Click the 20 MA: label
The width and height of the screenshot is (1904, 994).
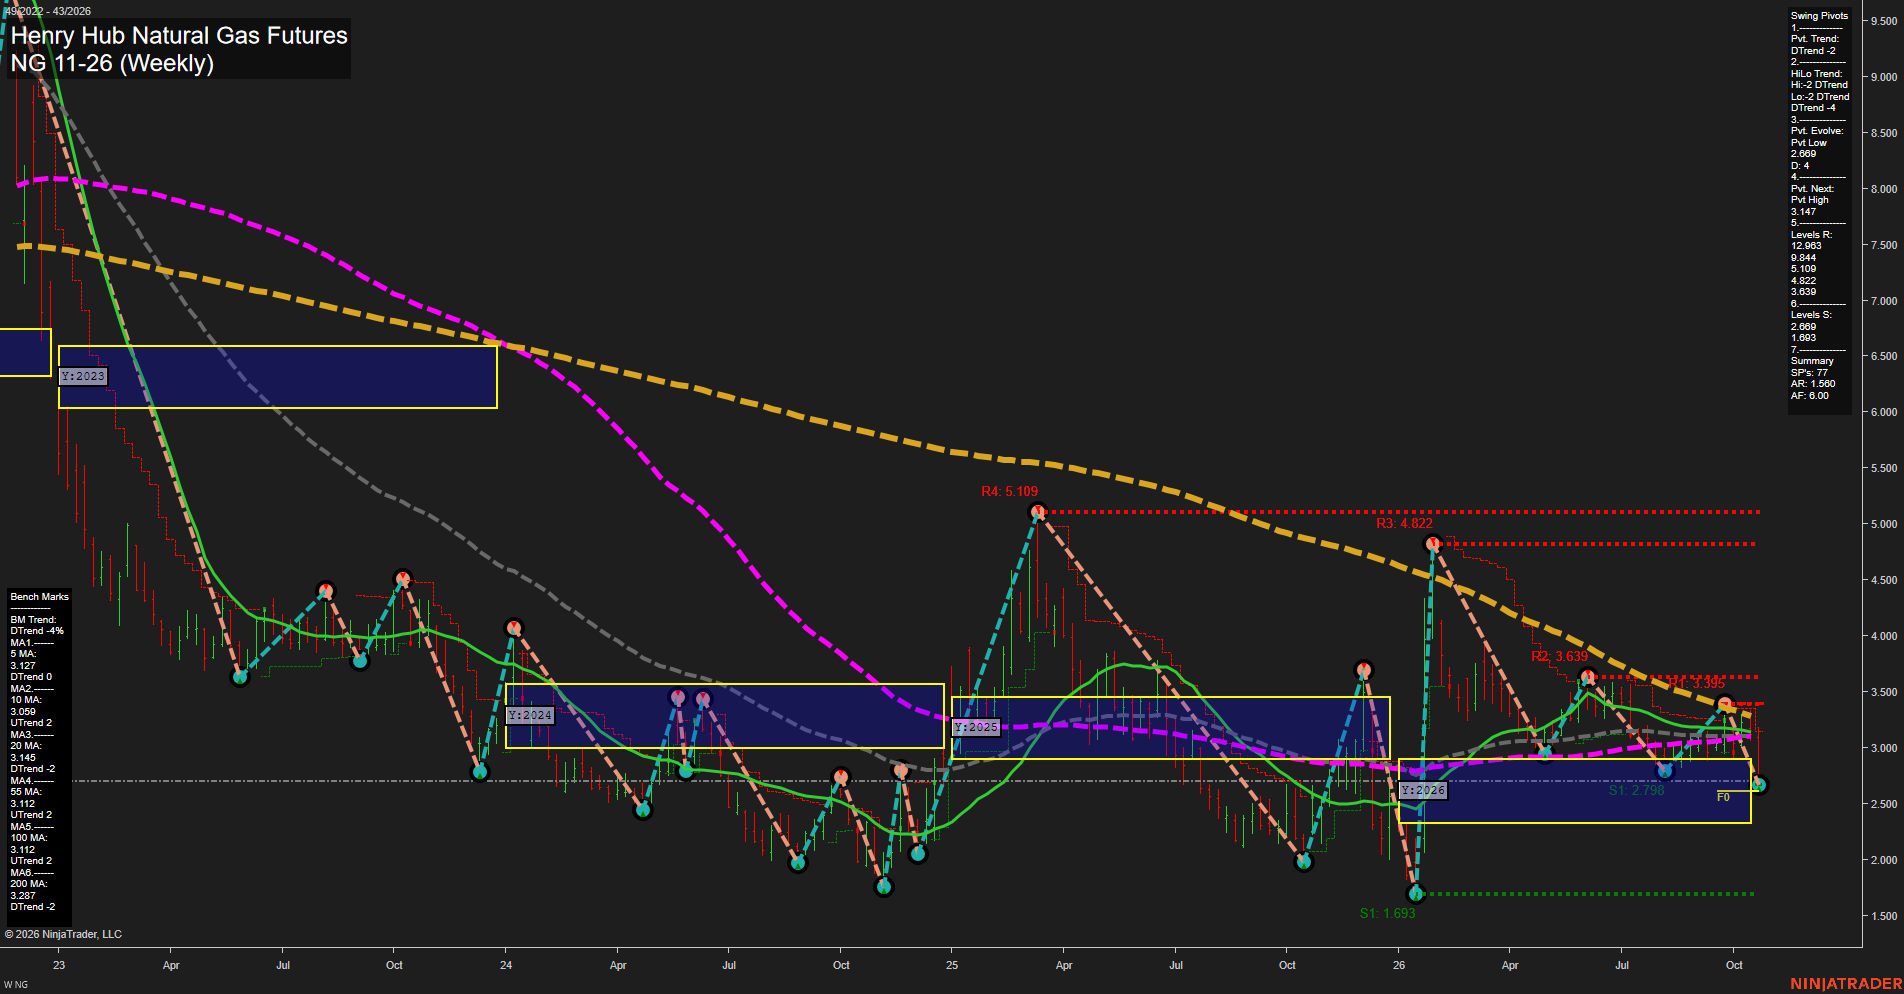click(26, 746)
